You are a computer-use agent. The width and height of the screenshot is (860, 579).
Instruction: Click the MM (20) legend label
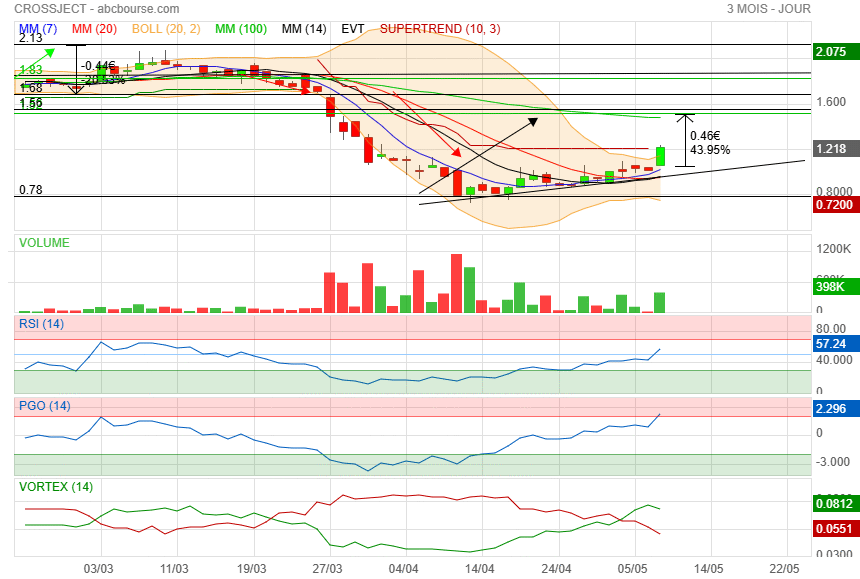click(x=94, y=29)
